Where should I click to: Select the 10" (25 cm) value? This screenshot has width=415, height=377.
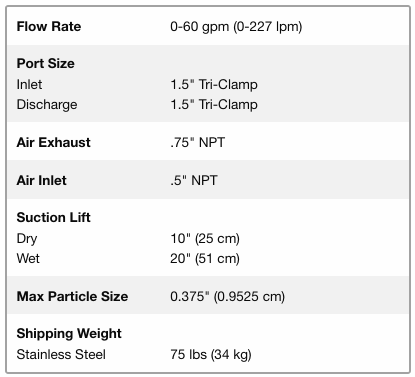pyautogui.click(x=205, y=239)
